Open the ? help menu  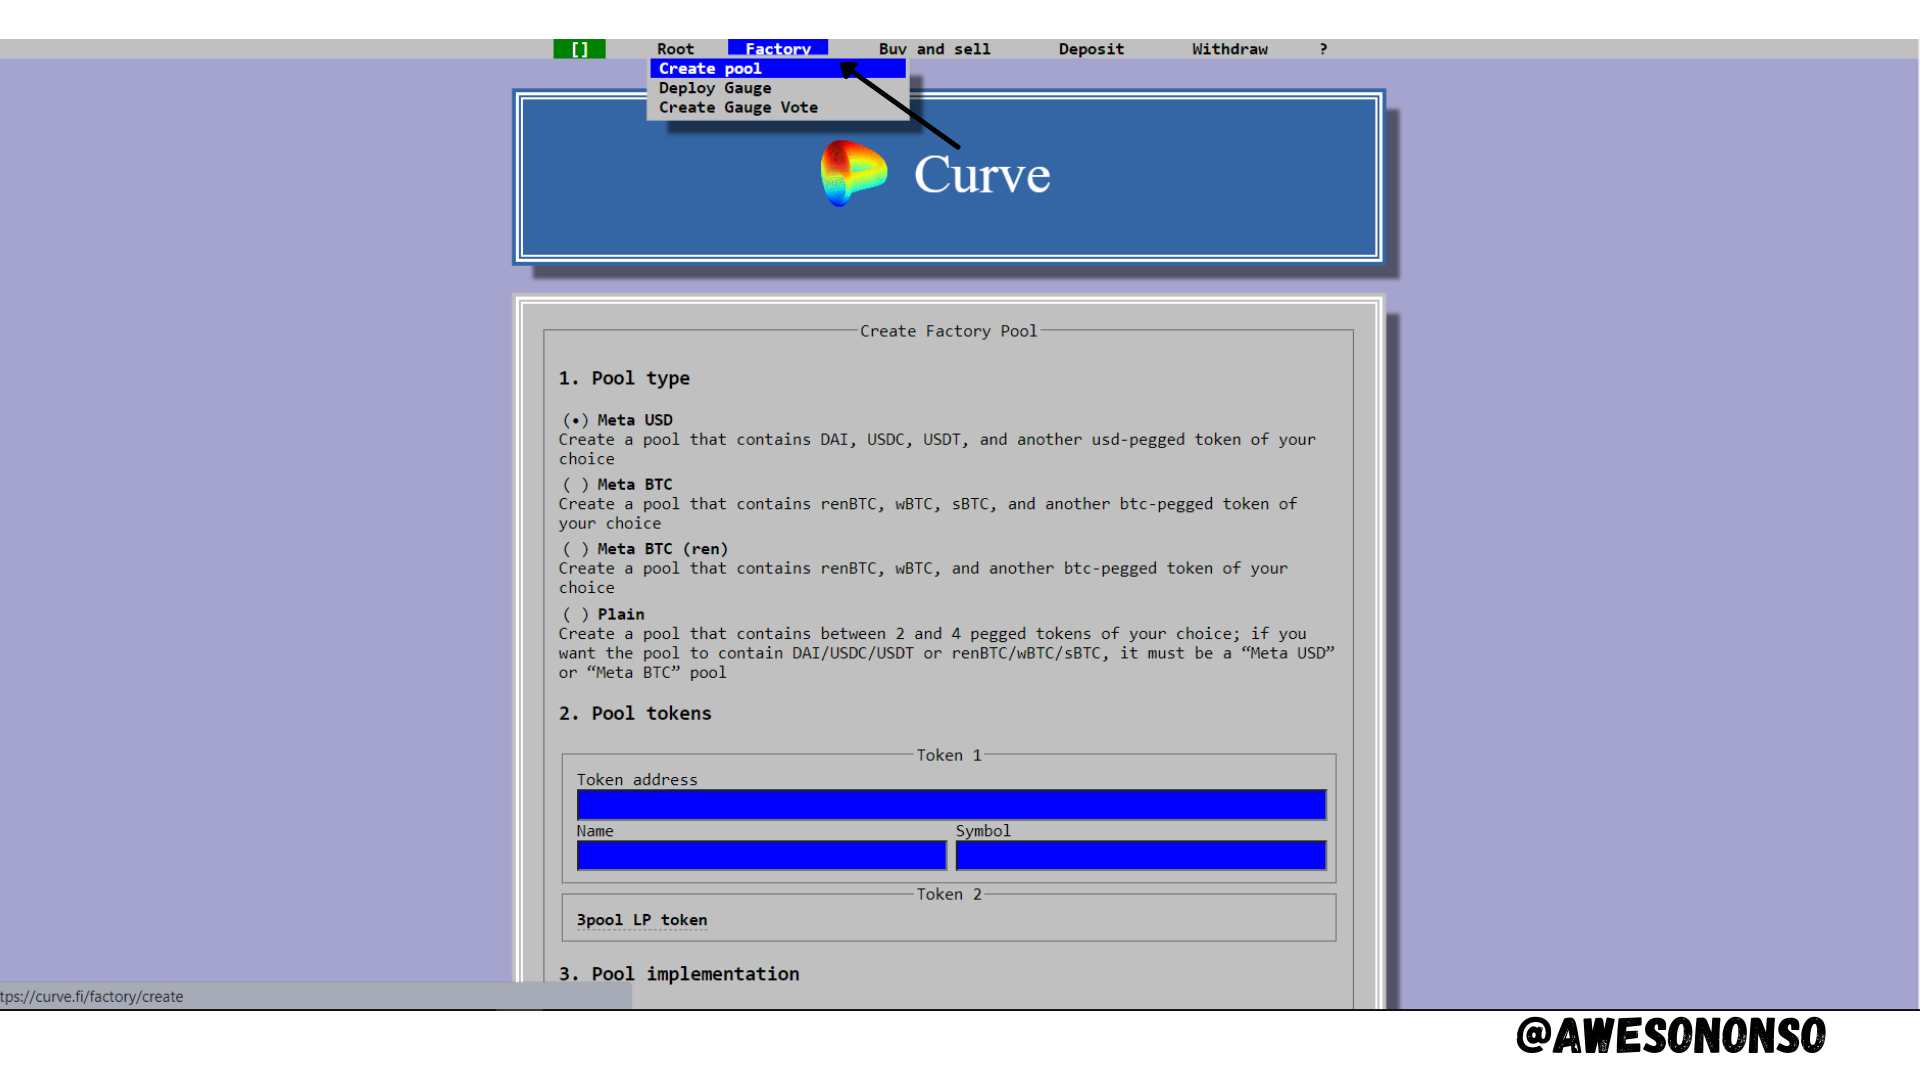coord(1323,49)
